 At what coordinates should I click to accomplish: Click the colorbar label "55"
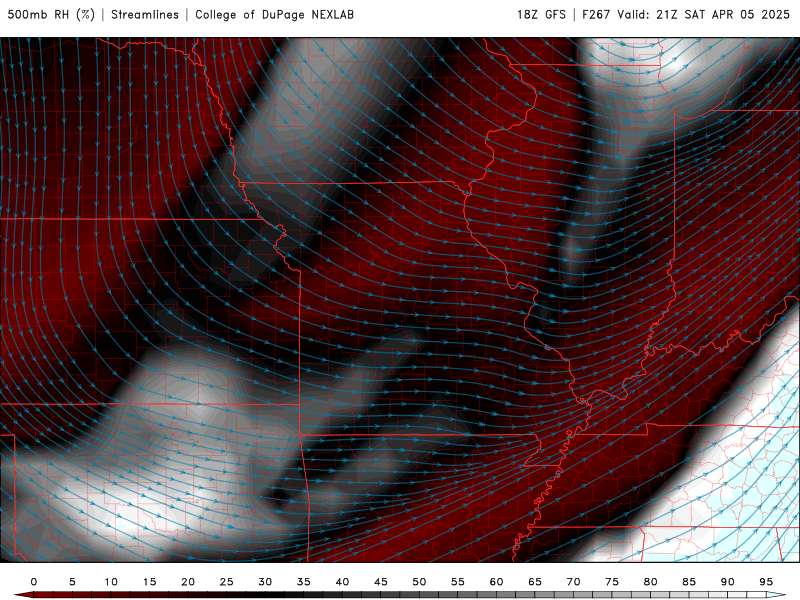point(457,582)
